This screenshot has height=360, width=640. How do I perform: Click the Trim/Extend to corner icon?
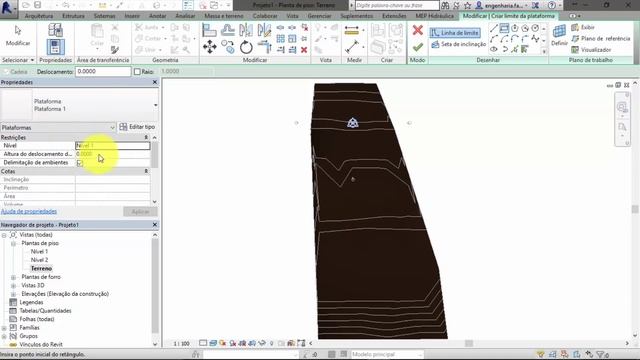(x=264, y=47)
